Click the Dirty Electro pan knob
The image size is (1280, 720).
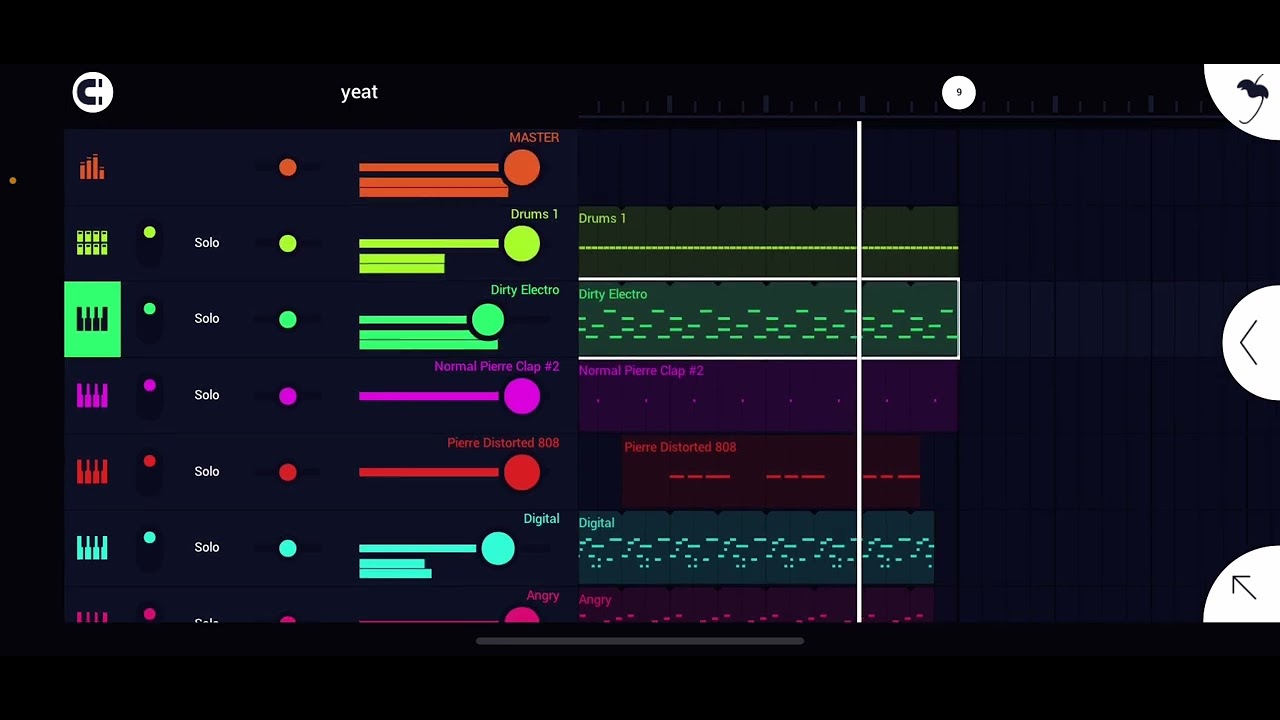click(288, 319)
